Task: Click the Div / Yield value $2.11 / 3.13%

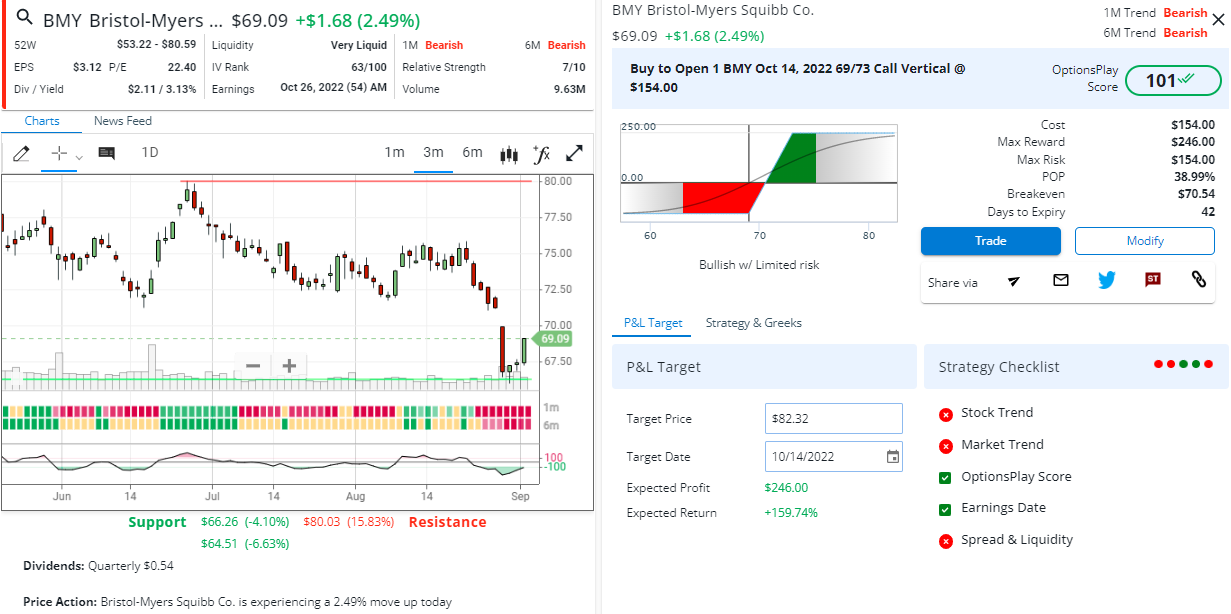Action: pyautogui.click(x=162, y=89)
